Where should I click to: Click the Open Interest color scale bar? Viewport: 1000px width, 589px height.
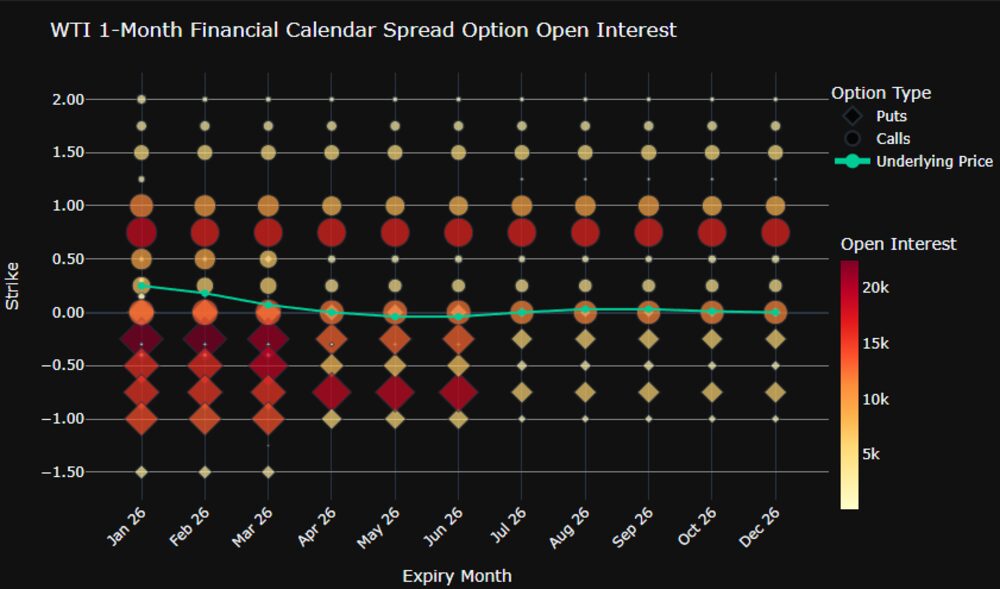point(850,385)
